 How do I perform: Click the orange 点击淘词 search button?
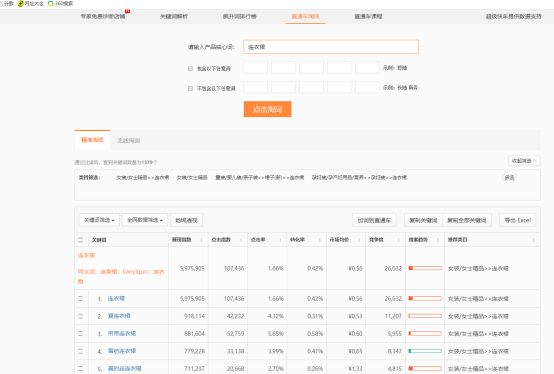pyautogui.click(x=267, y=109)
